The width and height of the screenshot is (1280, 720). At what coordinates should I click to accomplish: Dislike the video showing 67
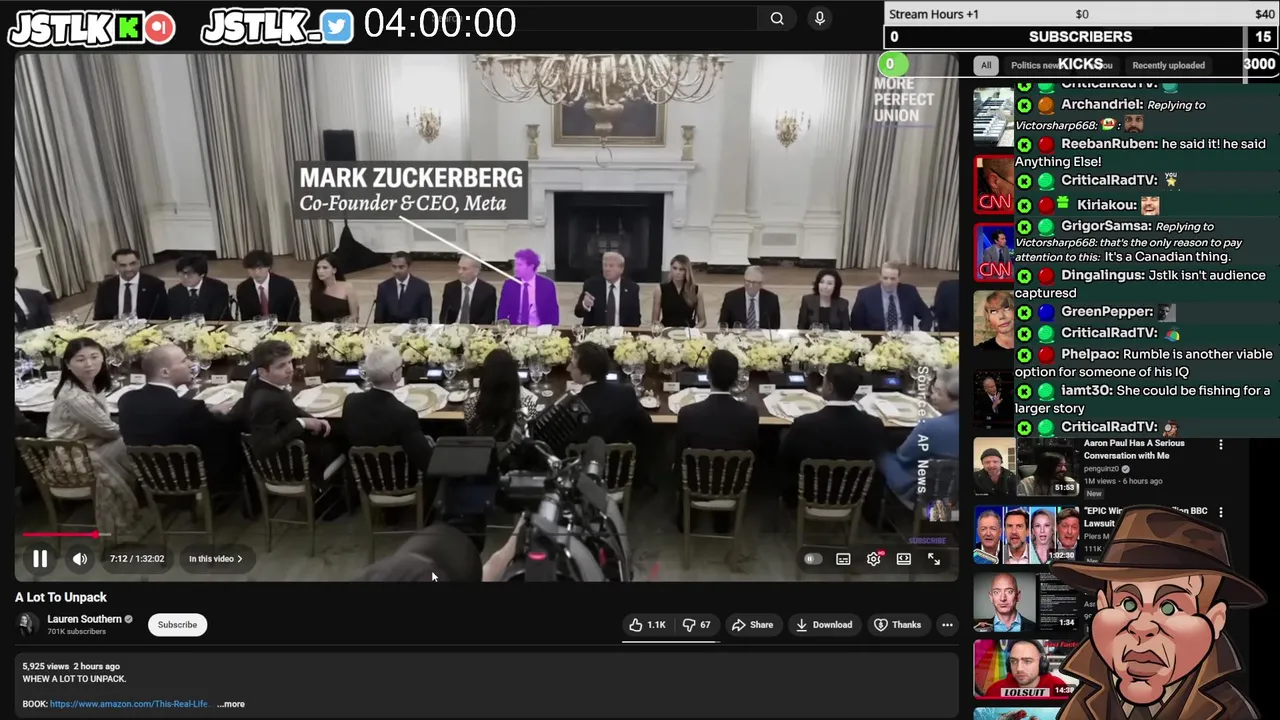coord(696,625)
